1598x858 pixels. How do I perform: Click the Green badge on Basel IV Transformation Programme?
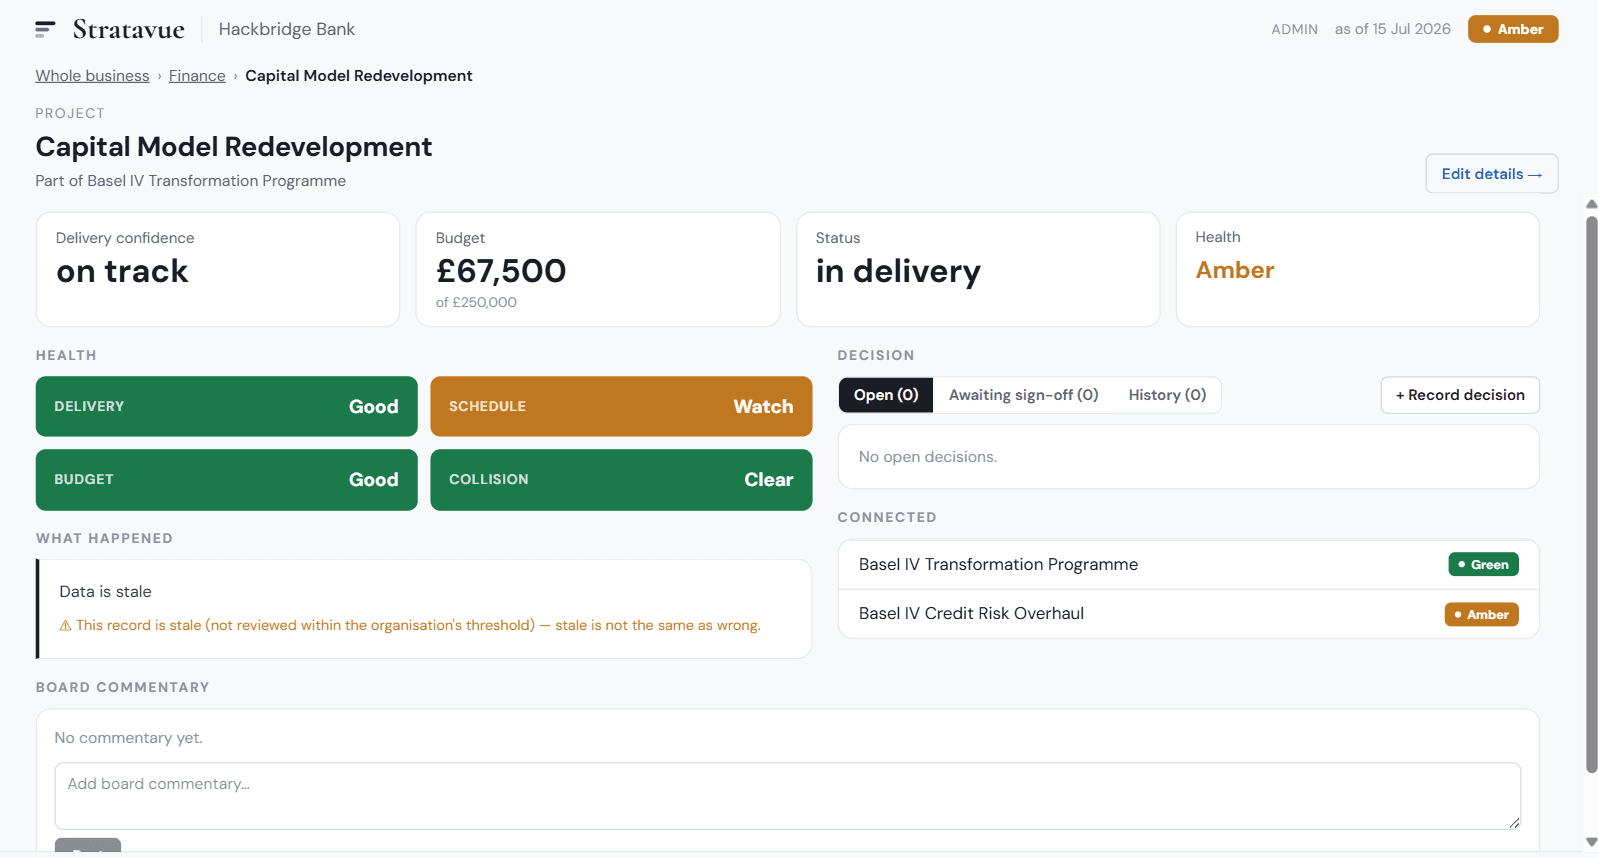click(1483, 565)
